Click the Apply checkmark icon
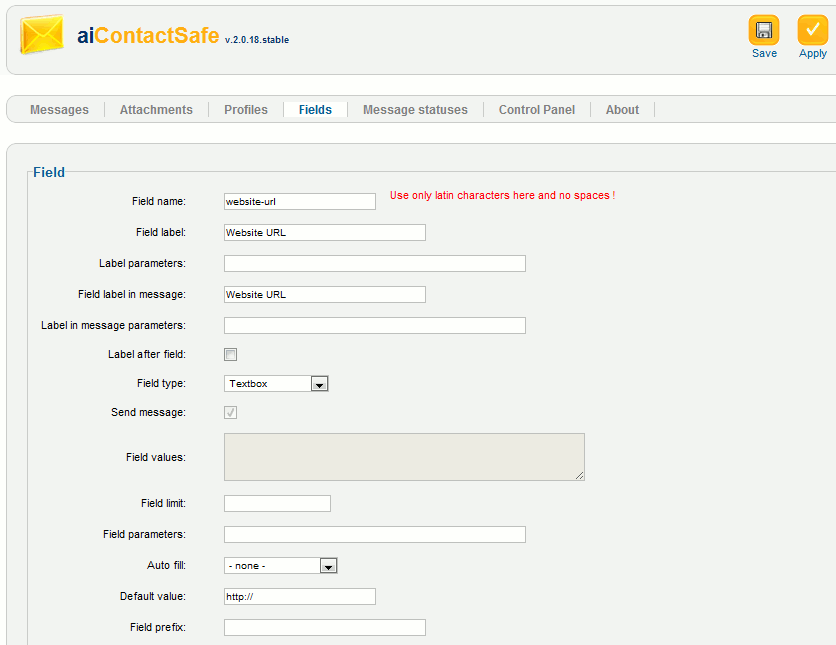 812,31
